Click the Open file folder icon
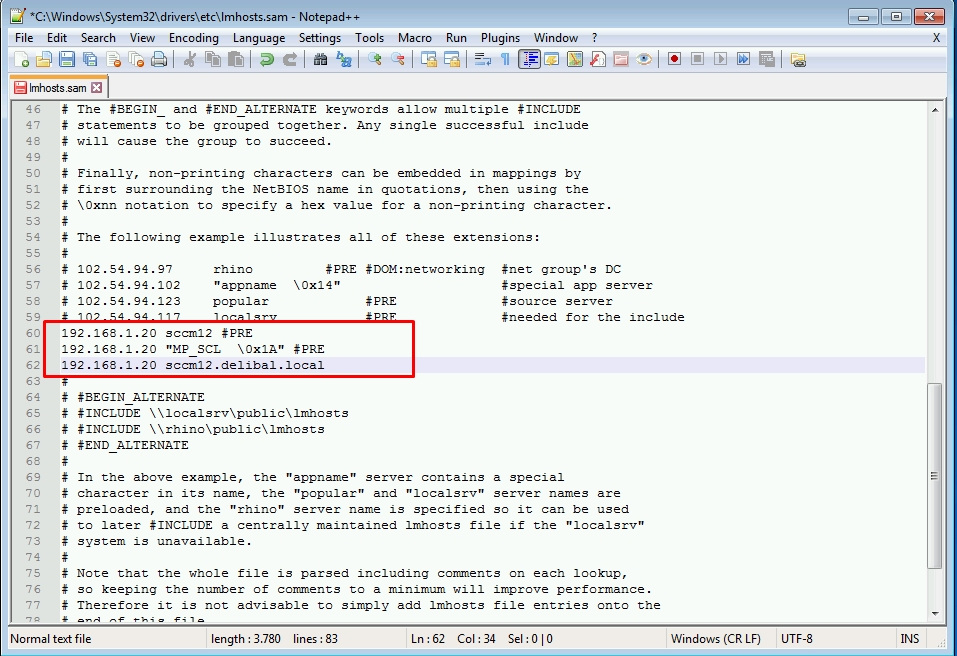Image resolution: width=957 pixels, height=656 pixels. 44,60
